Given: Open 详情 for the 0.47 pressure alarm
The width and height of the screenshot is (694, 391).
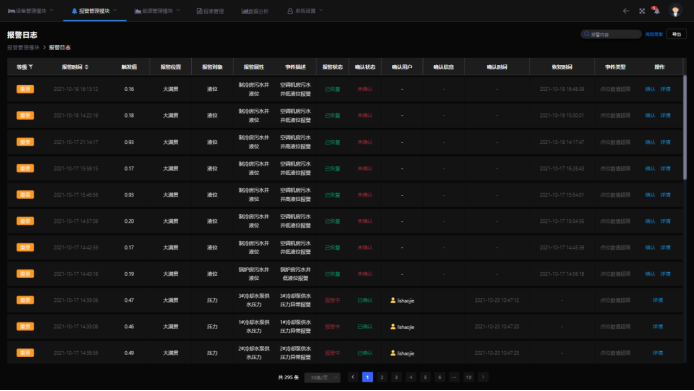Looking at the screenshot, I should coord(658,300).
